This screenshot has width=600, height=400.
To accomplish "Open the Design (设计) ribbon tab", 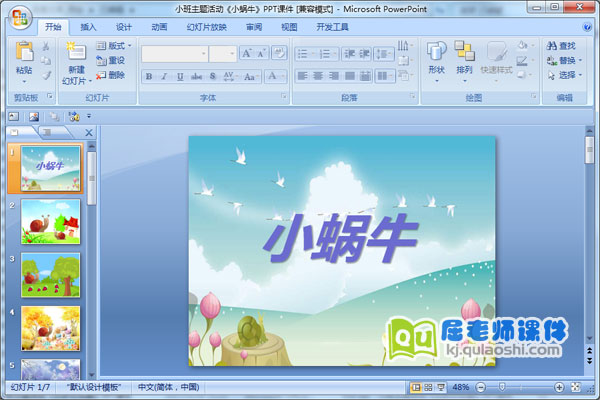I will pos(124,27).
